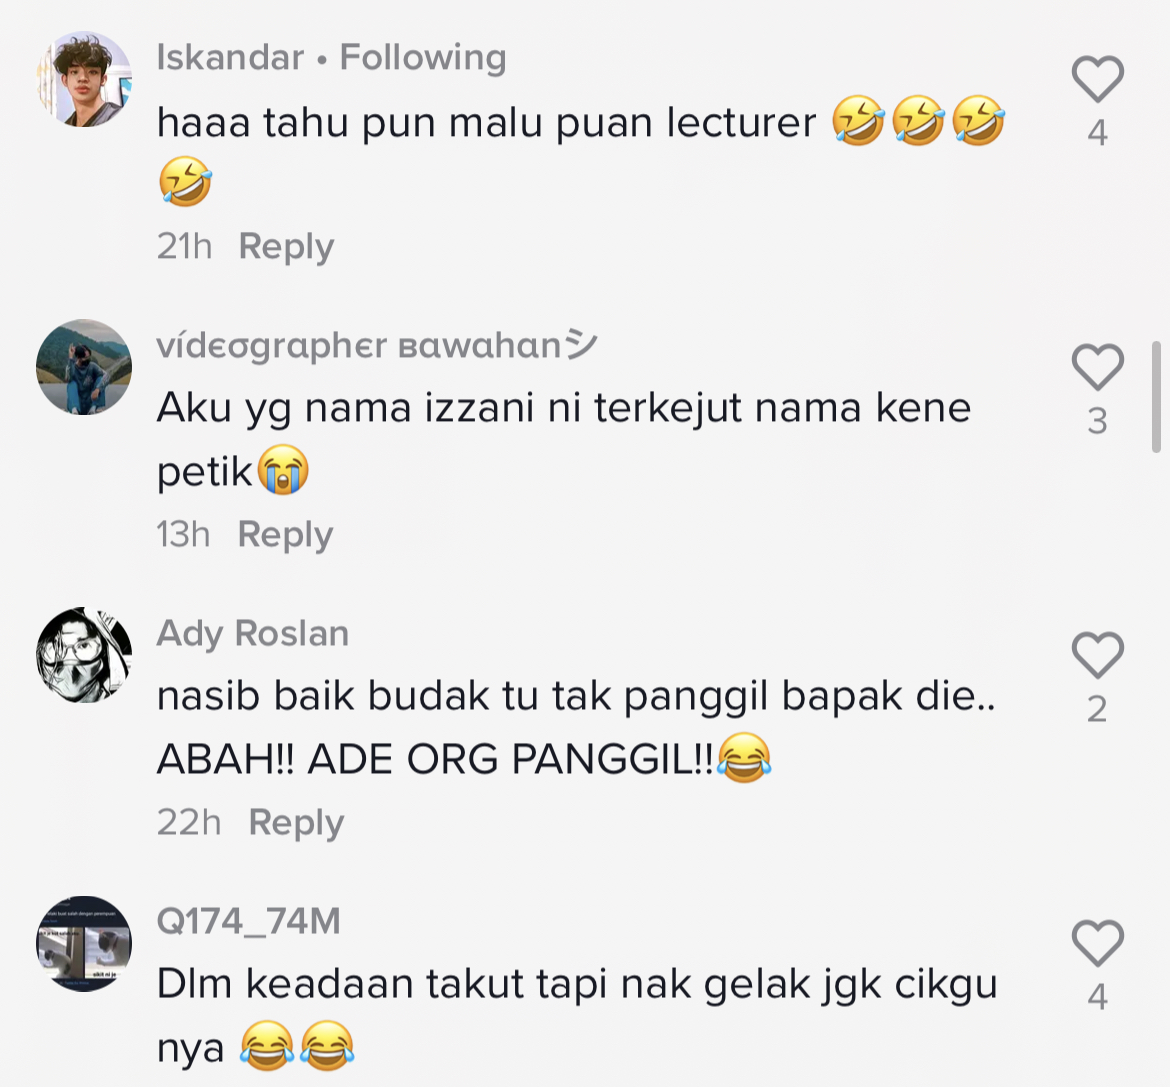Select the 'Dlm keadaan takut' comment text

point(577,1017)
